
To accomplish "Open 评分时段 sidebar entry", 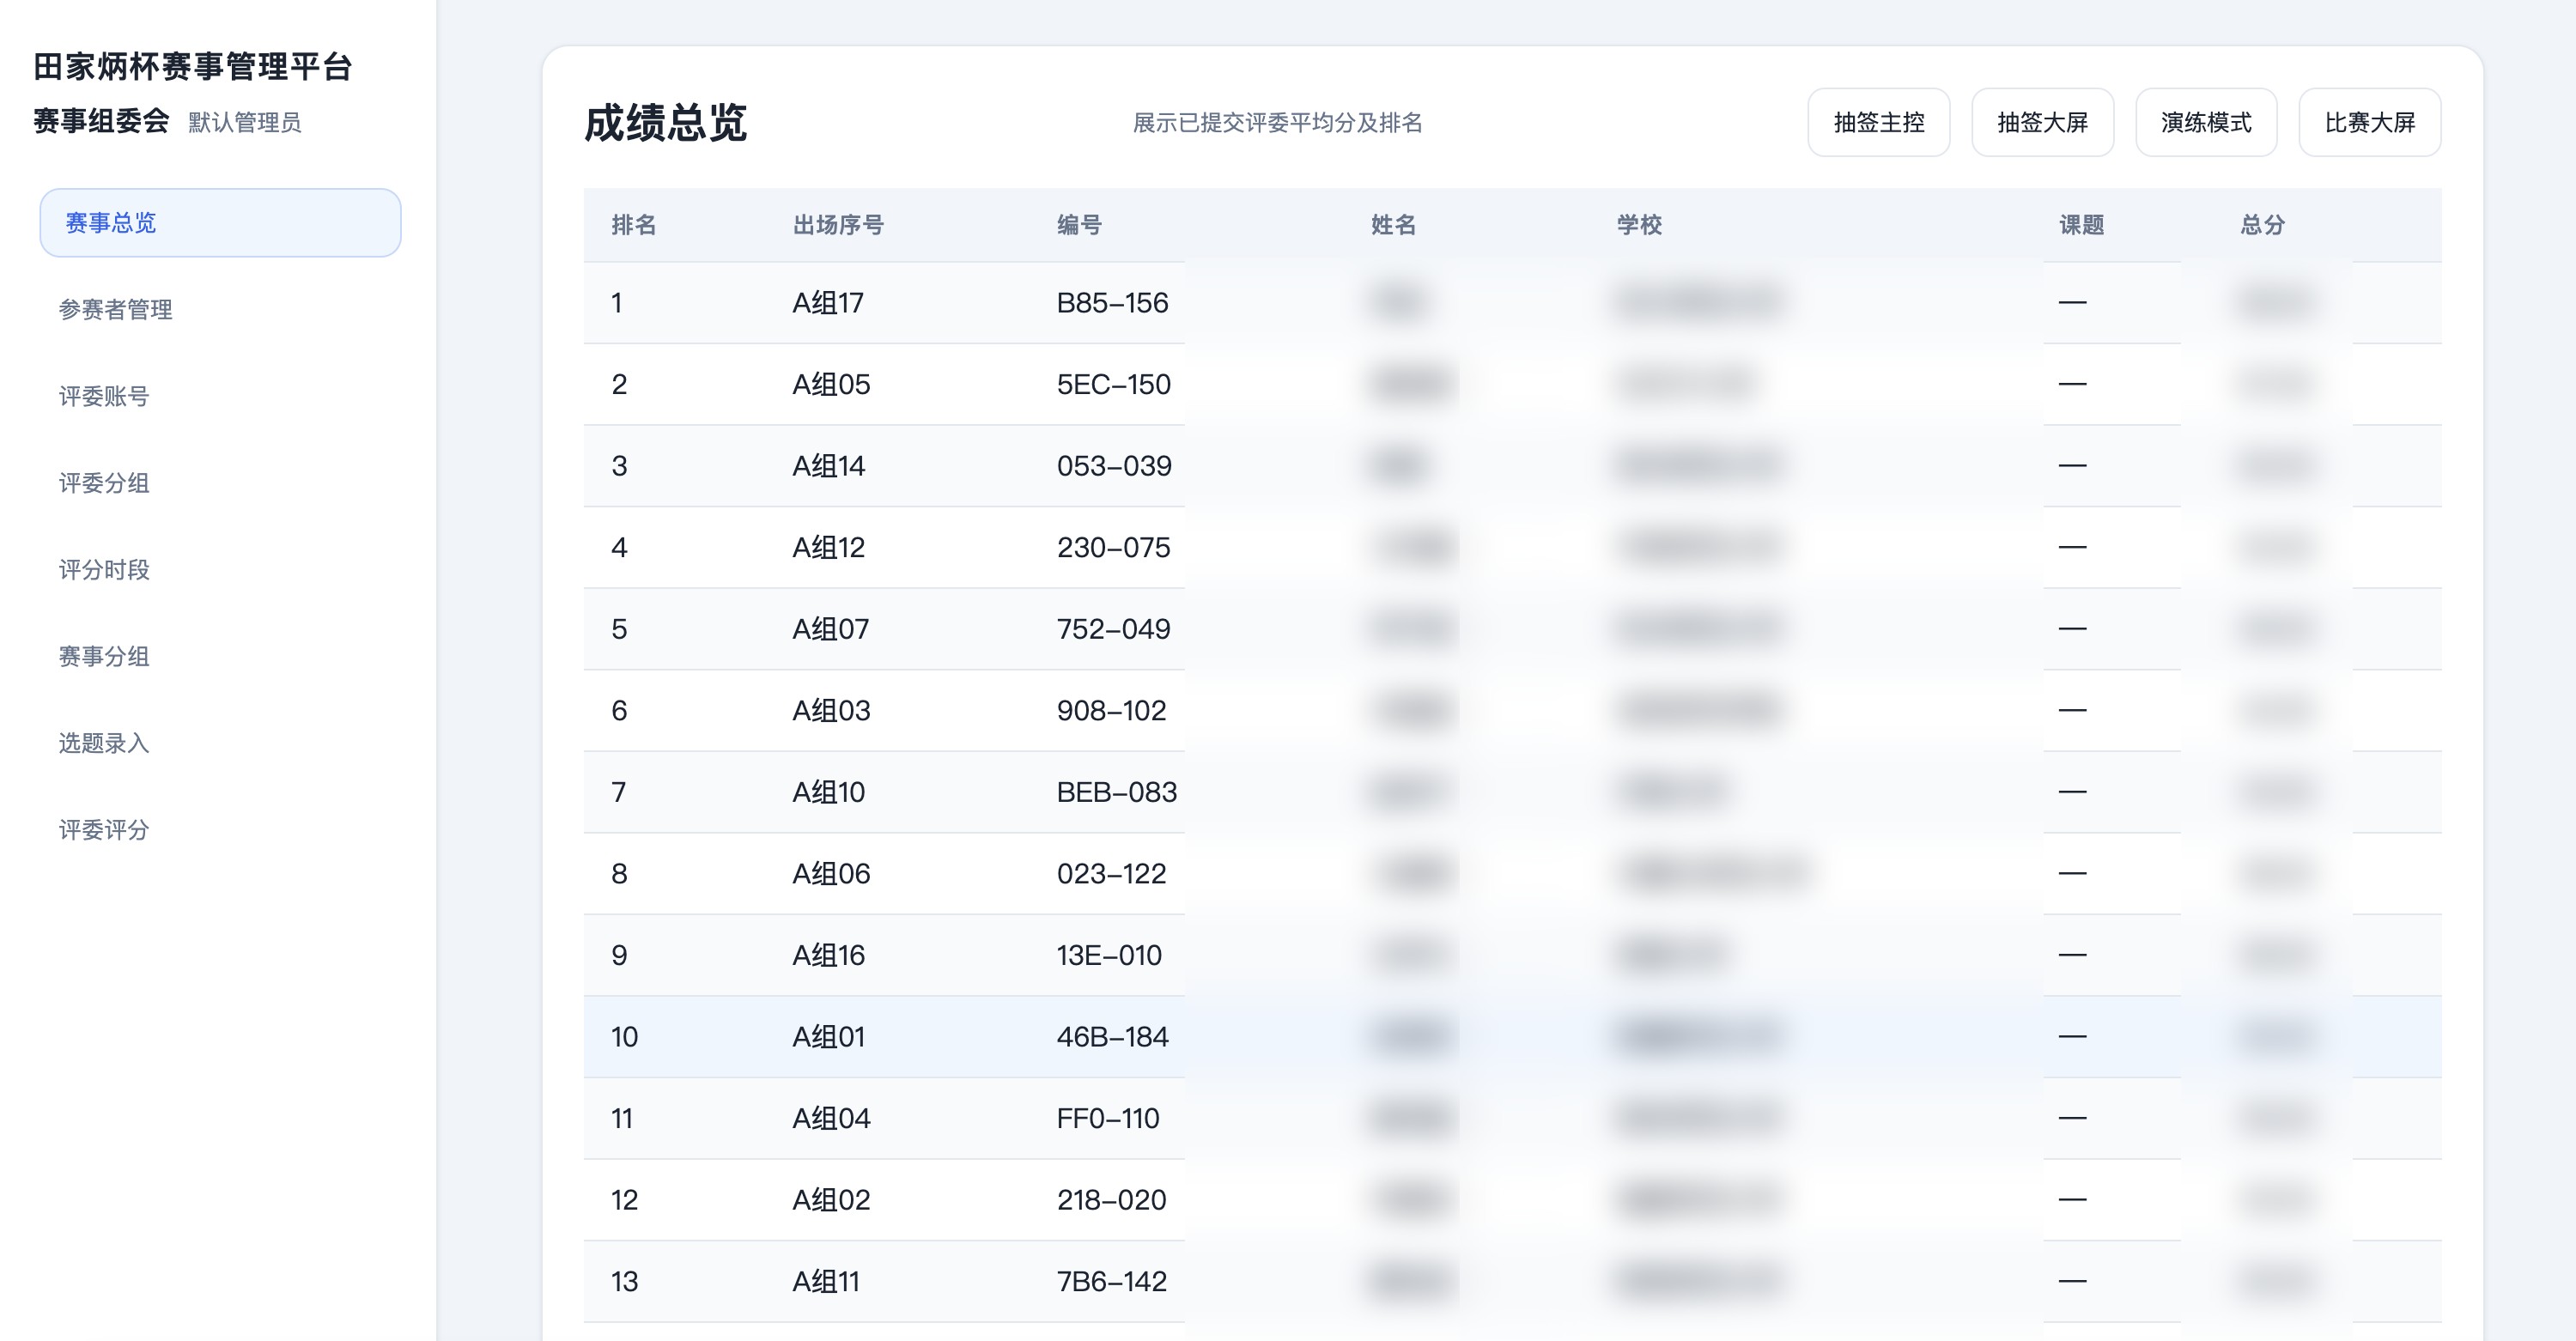I will (104, 569).
